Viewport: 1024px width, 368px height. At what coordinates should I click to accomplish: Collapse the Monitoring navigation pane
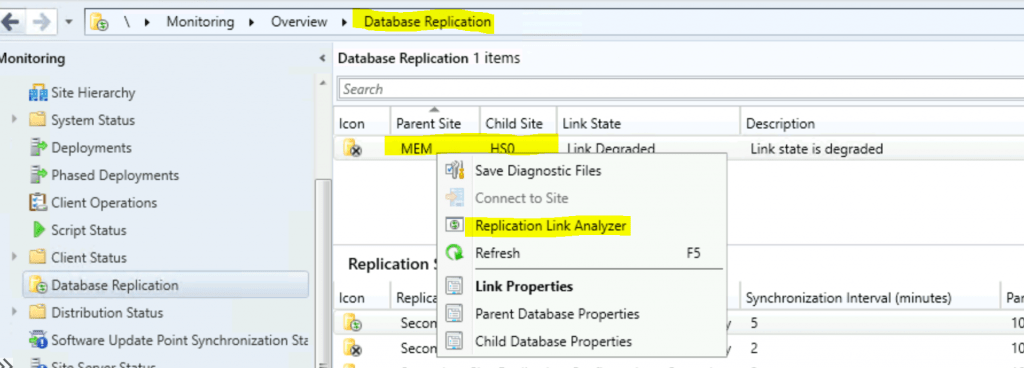click(x=322, y=58)
